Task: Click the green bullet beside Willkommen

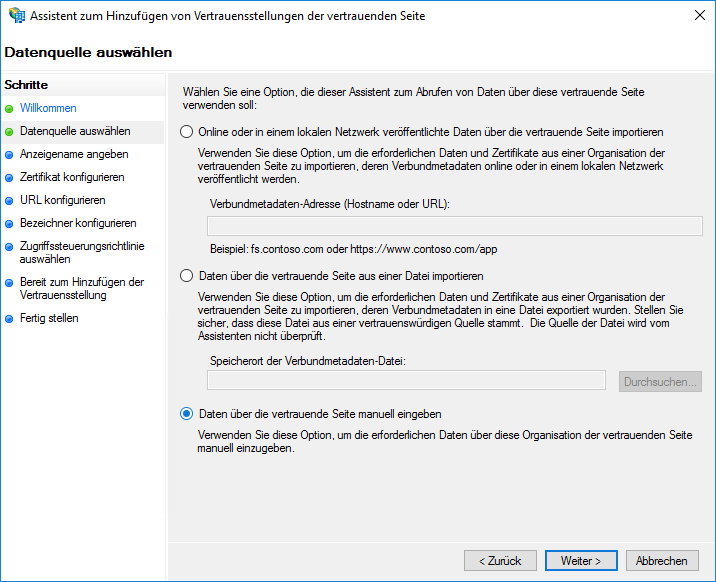Action: [x=10, y=108]
